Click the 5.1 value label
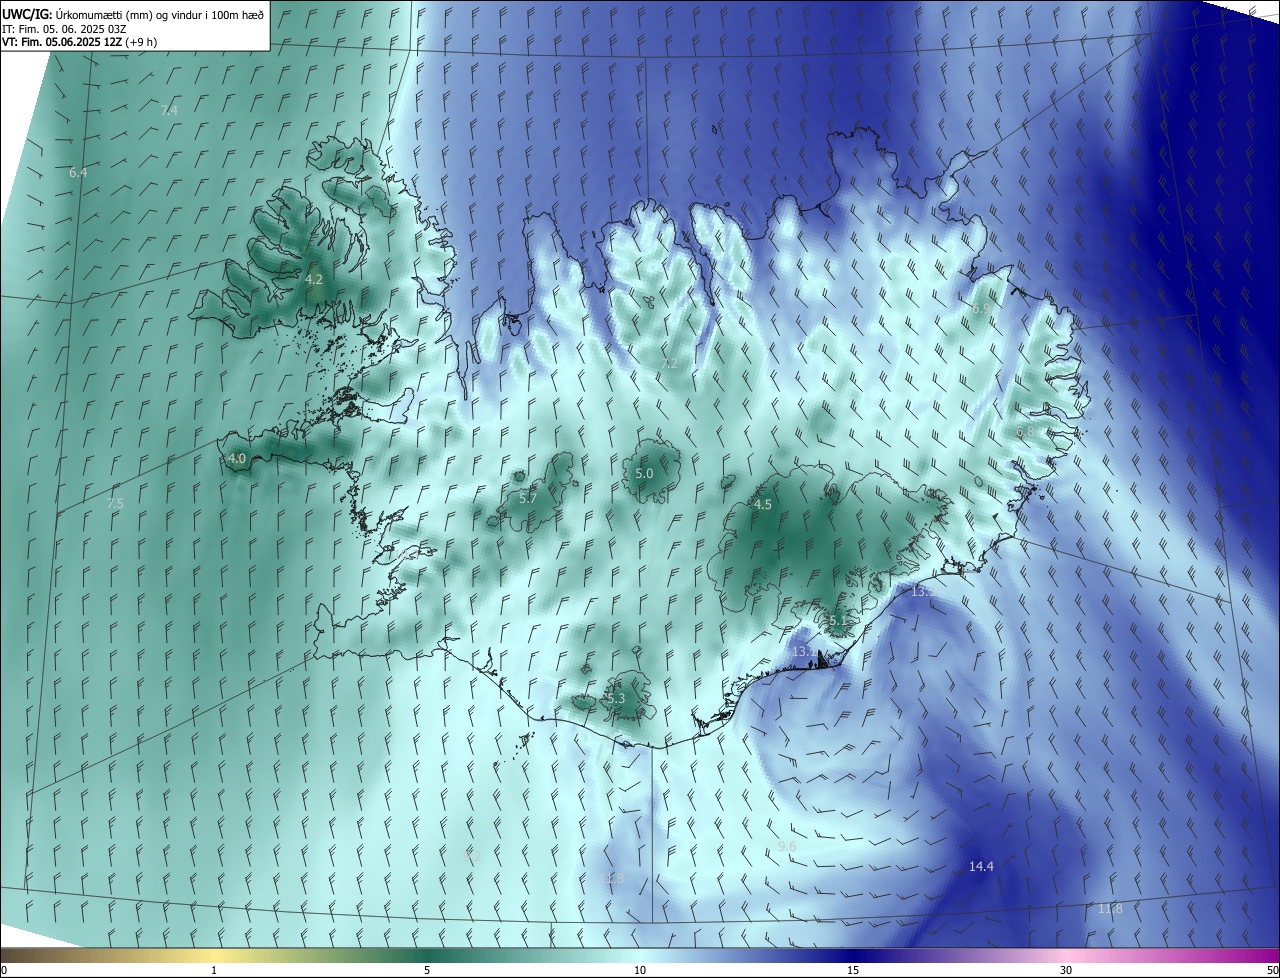This screenshot has width=1280, height=978. [838, 621]
